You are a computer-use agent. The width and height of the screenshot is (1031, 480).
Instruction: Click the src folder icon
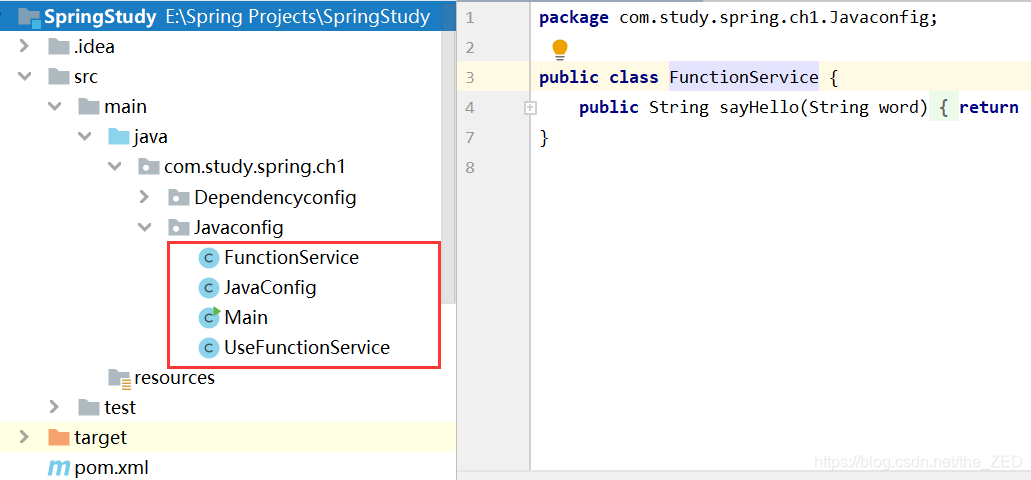point(59,76)
